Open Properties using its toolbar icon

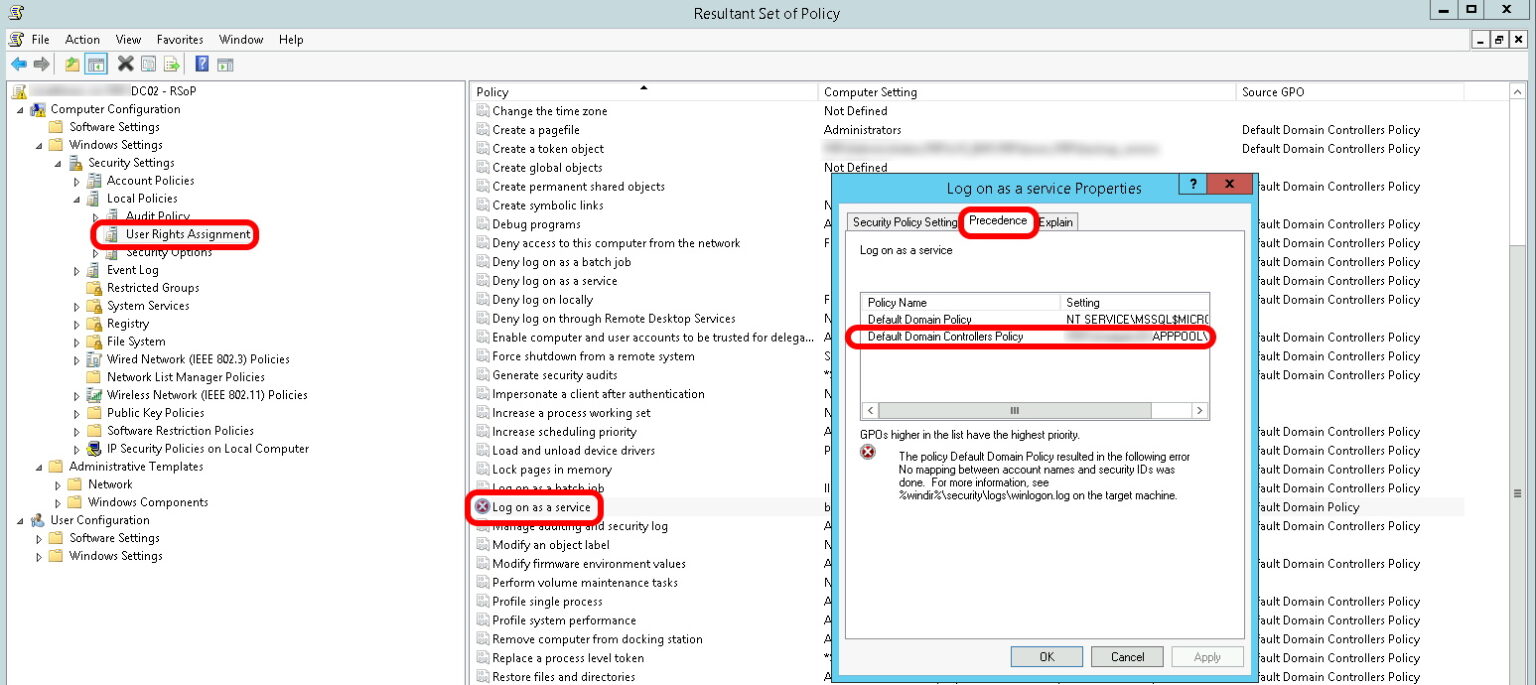coord(148,63)
